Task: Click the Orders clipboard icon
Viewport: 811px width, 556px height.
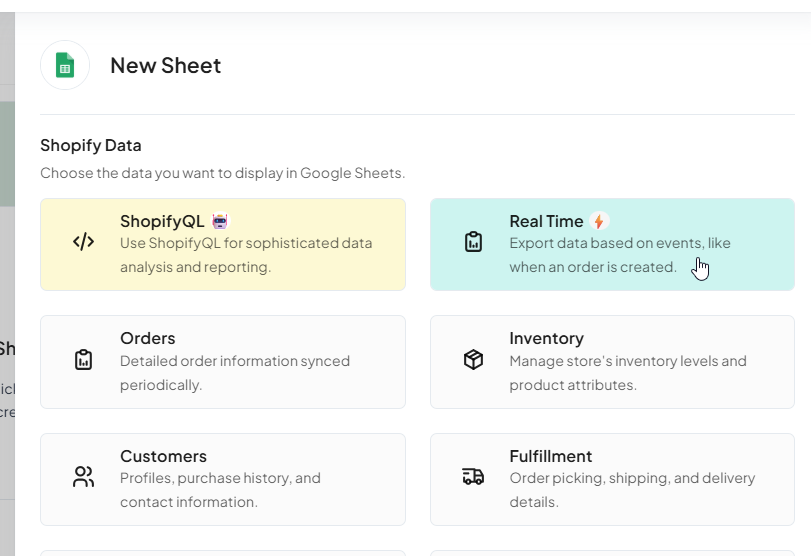Action: [84, 359]
